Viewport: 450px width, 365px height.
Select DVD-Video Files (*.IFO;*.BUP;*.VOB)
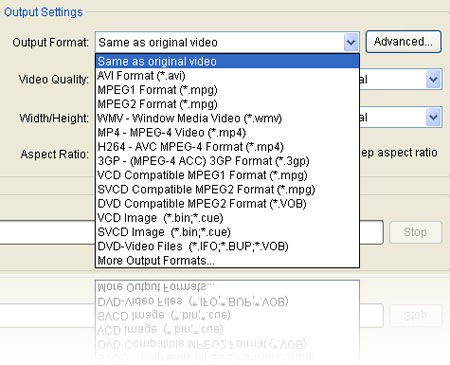[227, 246]
